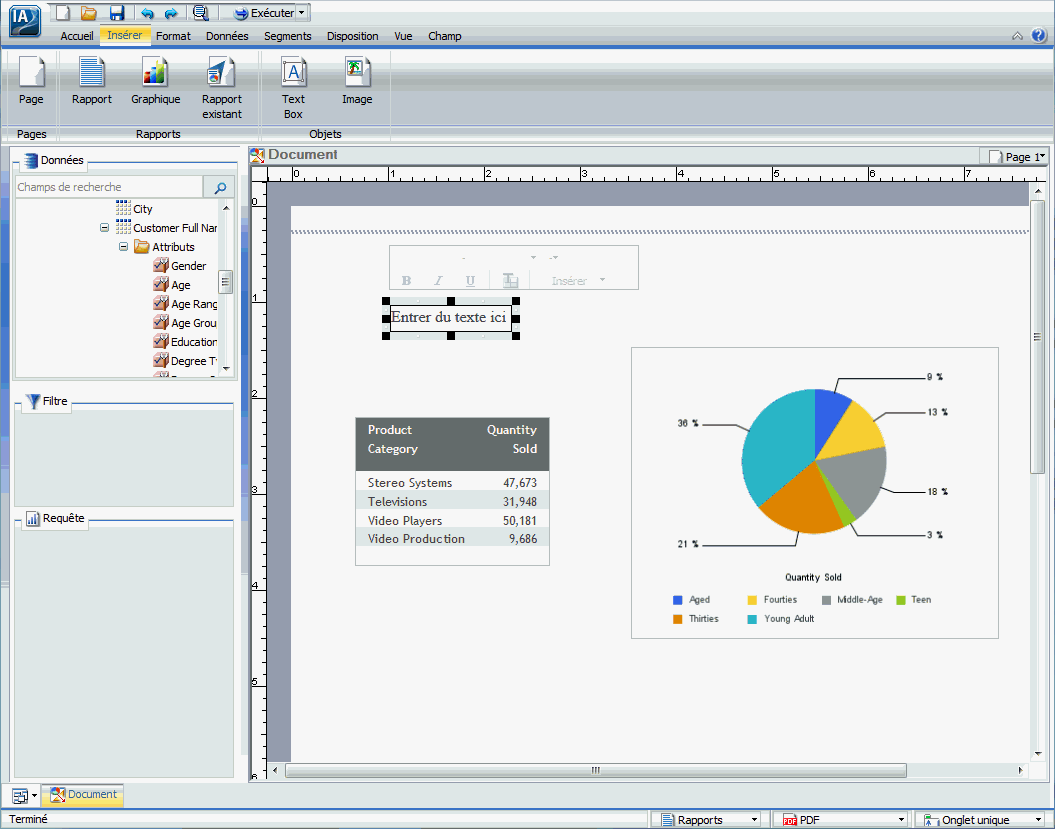1055x829 pixels.
Task: Open the Exécuter dropdown arrow
Action: click(302, 13)
